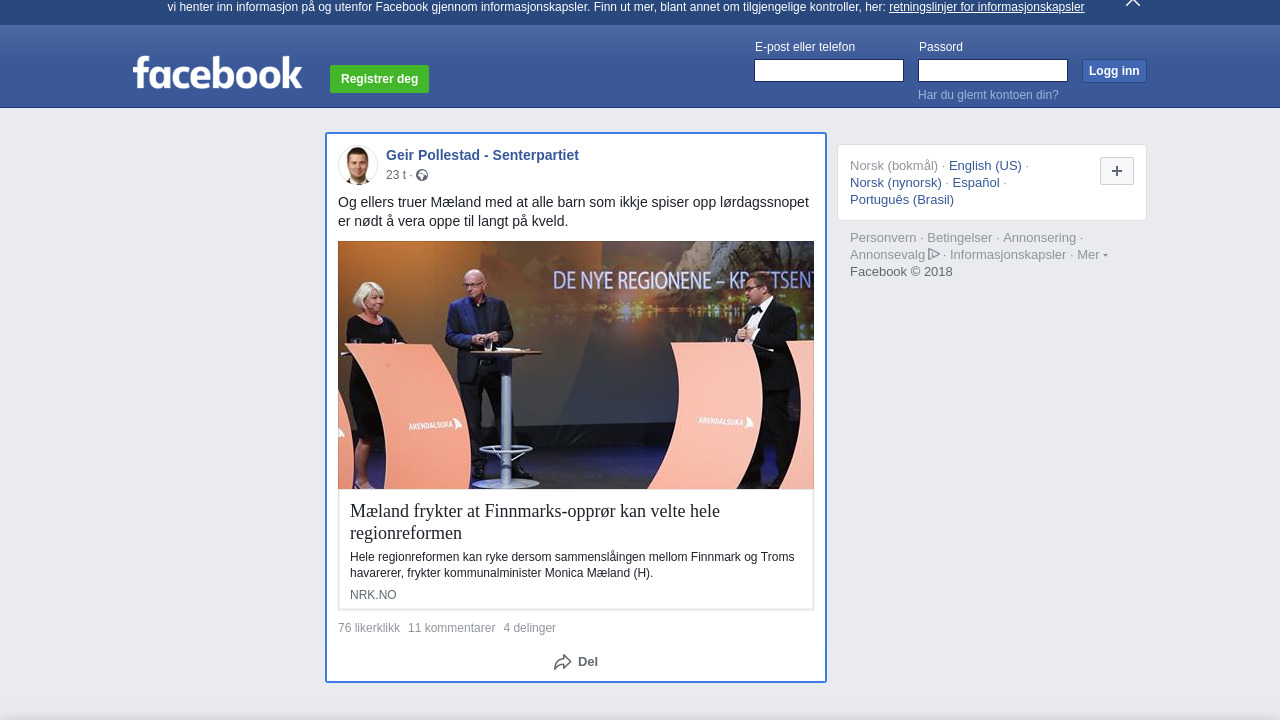1280x720 pixels.
Task: Open the Betingelser link
Action: point(960,238)
